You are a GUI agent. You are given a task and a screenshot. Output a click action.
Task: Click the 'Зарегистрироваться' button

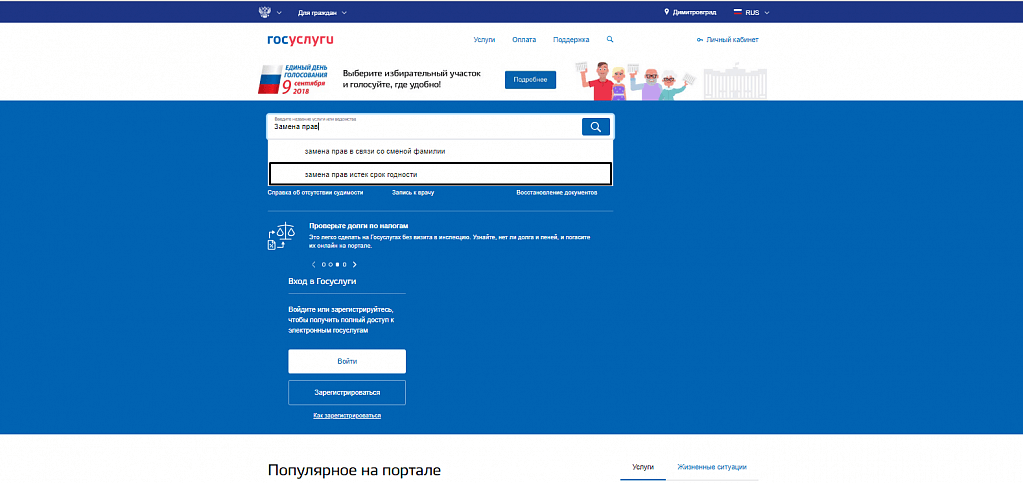[346, 392]
